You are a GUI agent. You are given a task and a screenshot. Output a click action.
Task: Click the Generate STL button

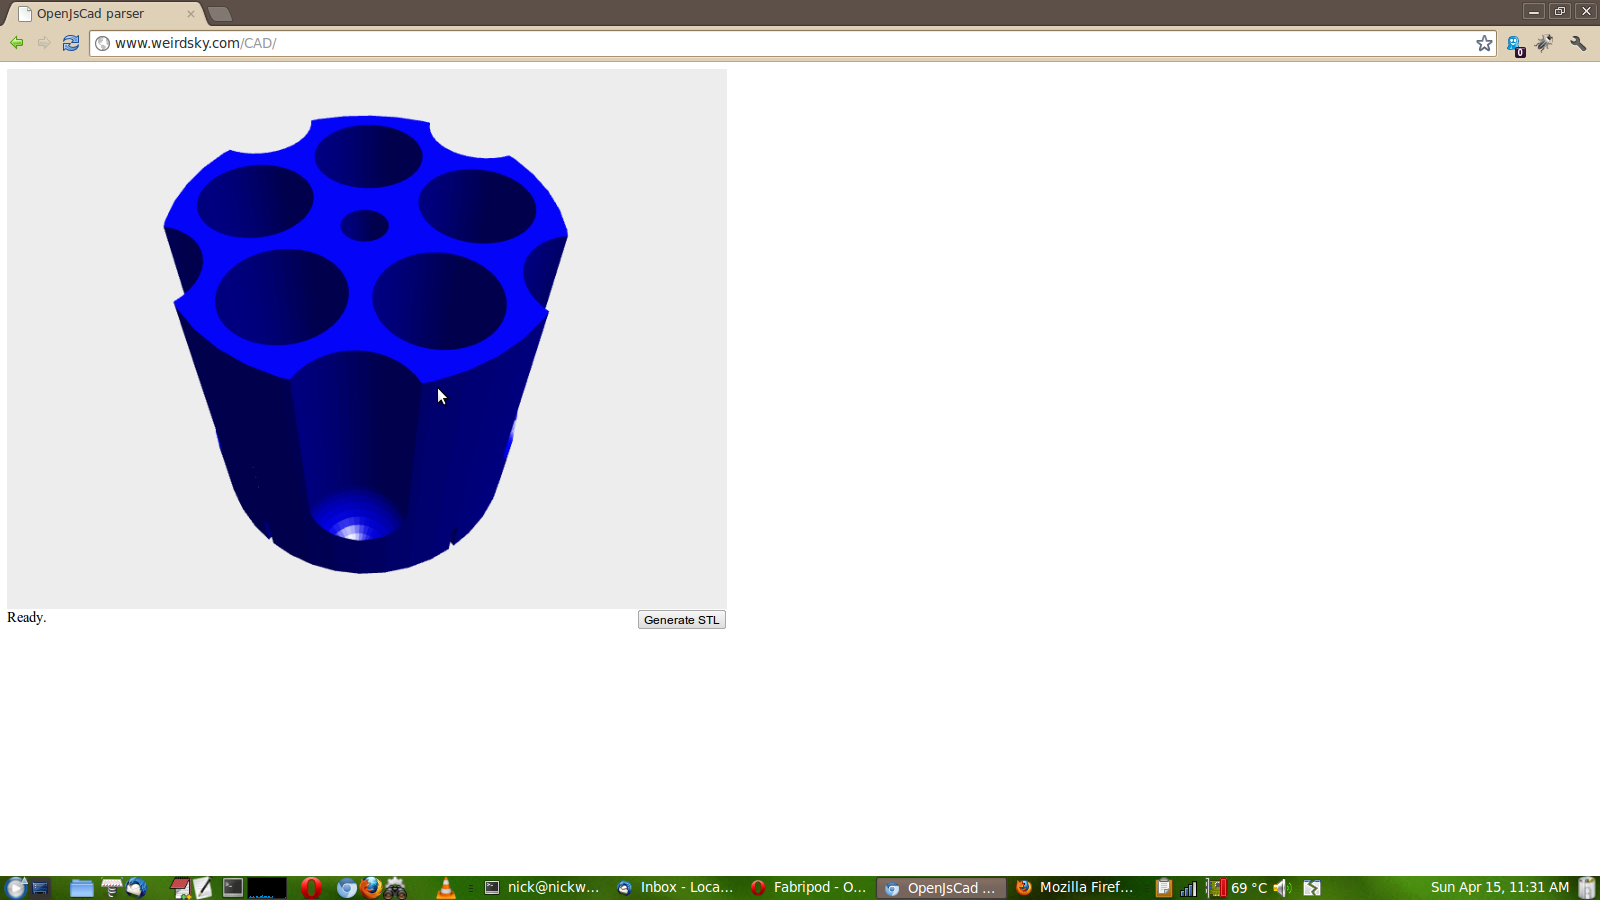click(681, 620)
